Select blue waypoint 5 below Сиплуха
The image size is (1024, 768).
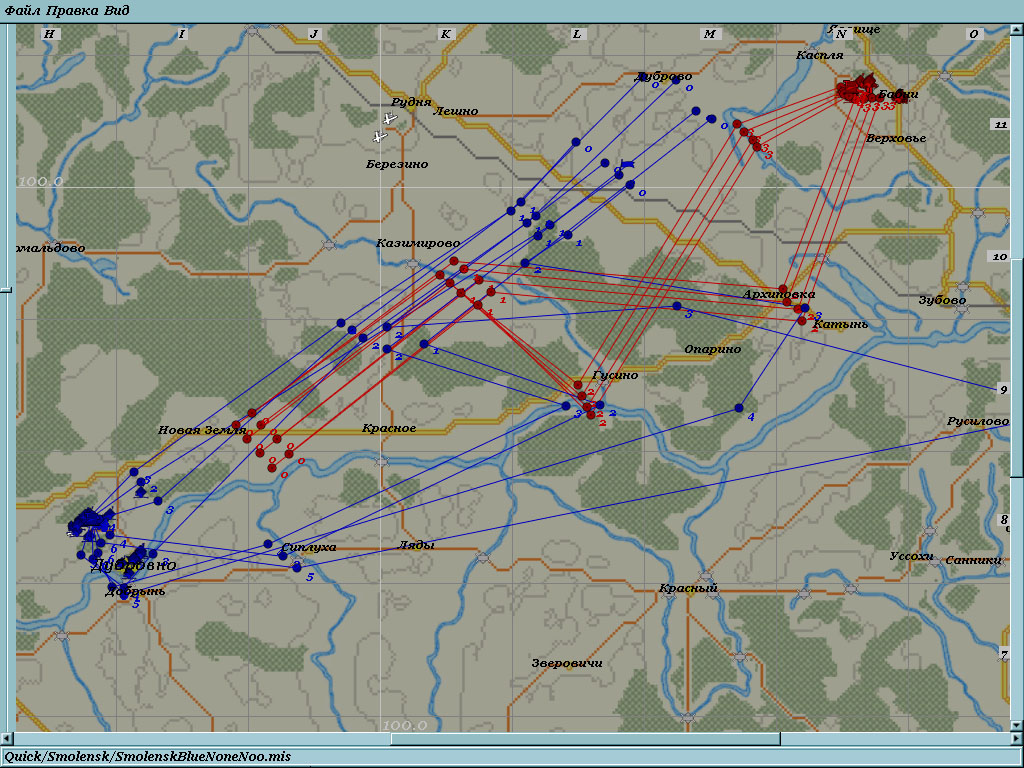[297, 568]
